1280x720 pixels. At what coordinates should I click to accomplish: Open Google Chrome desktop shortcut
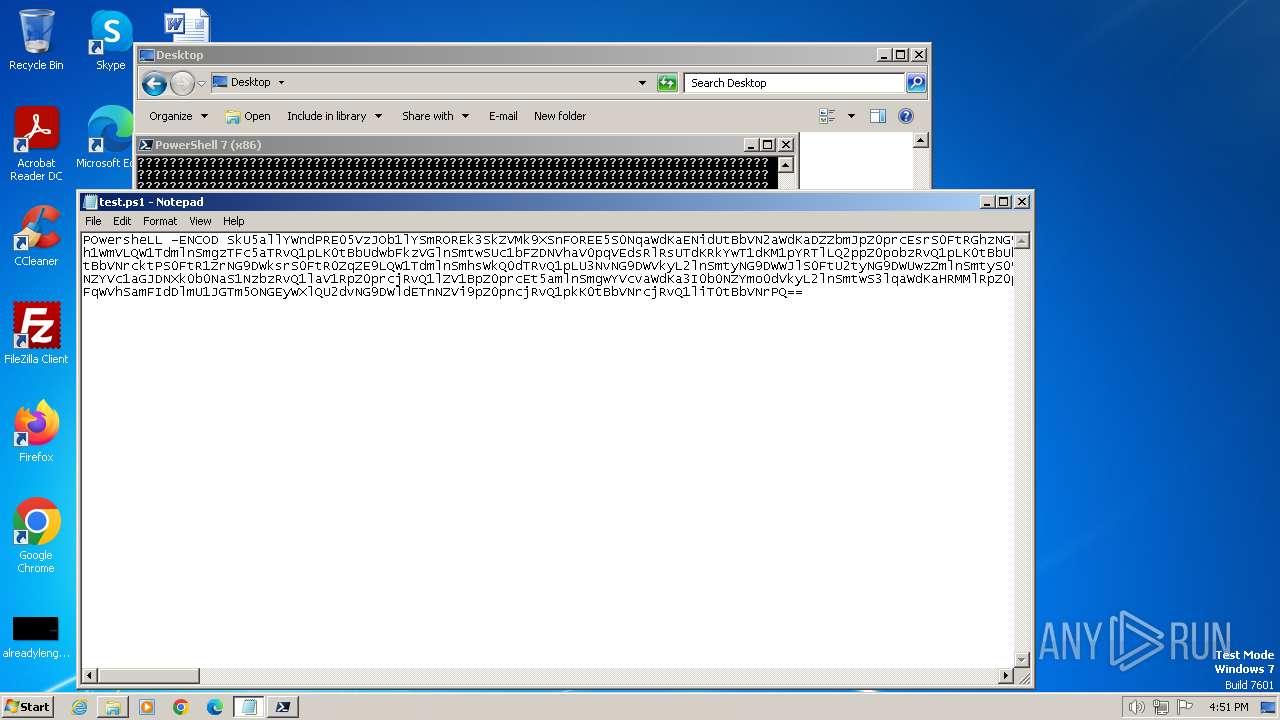coord(36,536)
